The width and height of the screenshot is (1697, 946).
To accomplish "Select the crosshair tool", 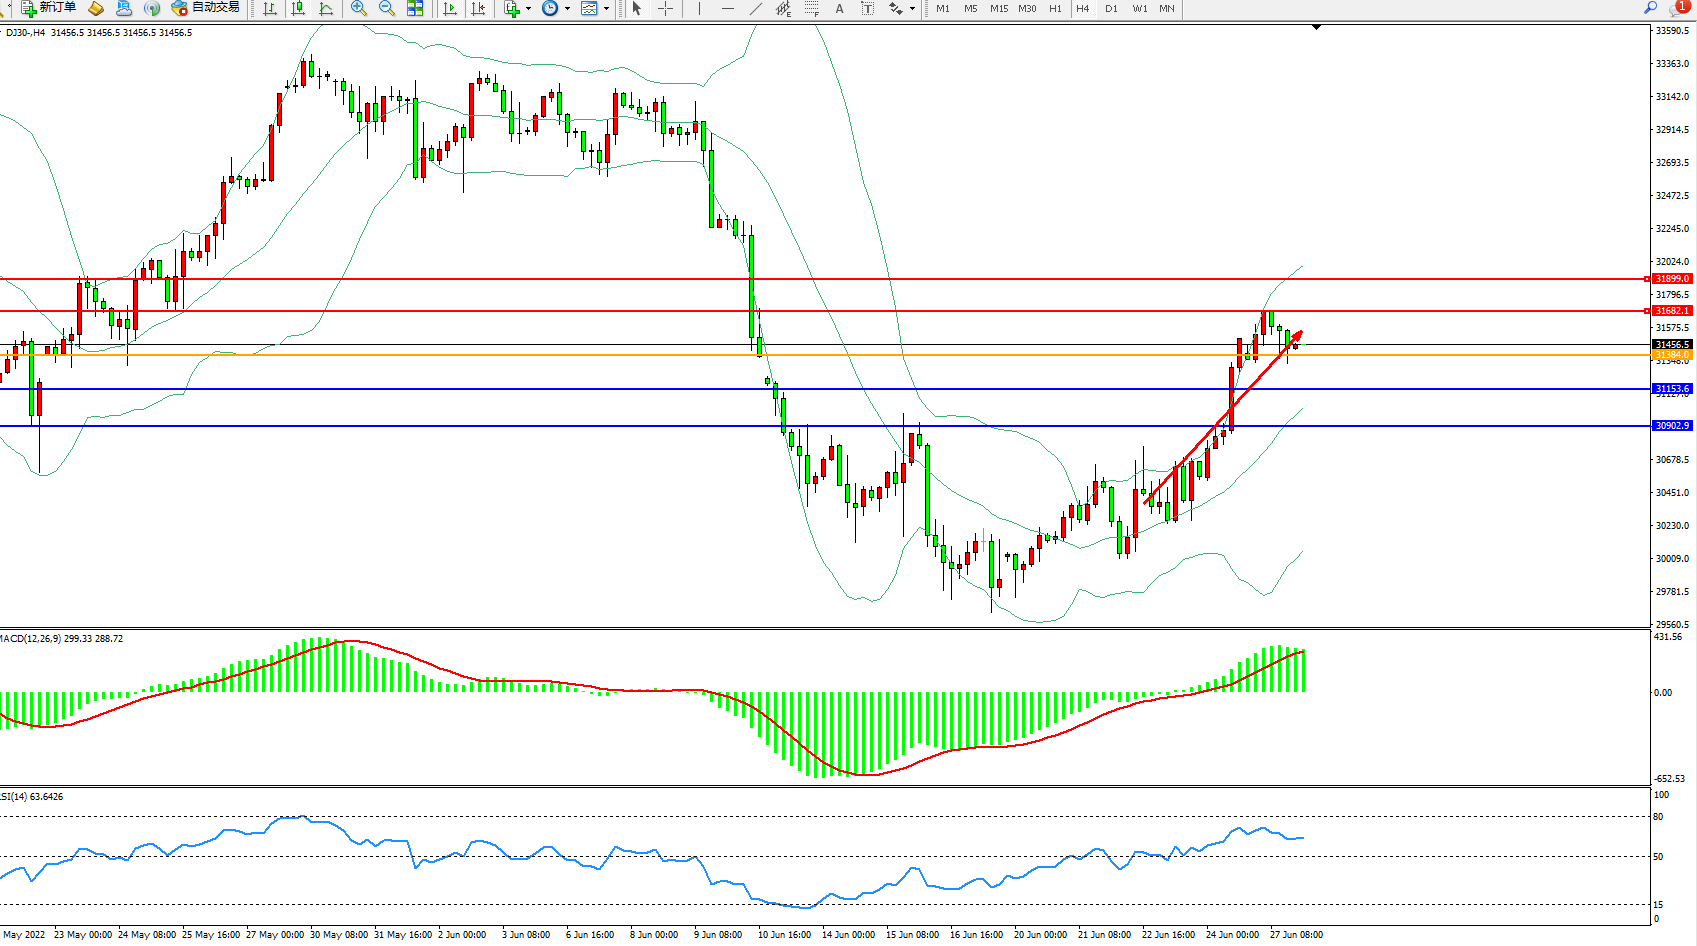I will tap(666, 8).
